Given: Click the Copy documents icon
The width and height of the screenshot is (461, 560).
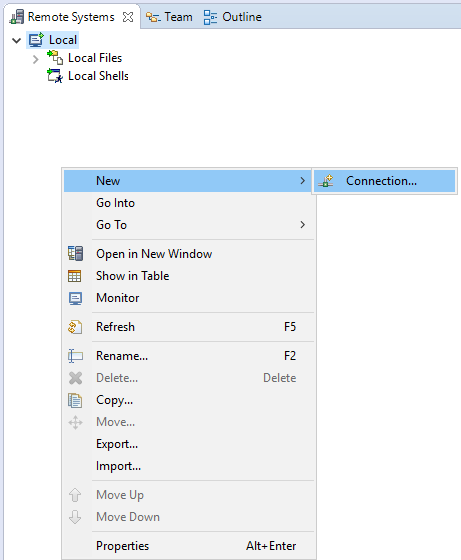Looking at the screenshot, I should (75, 400).
